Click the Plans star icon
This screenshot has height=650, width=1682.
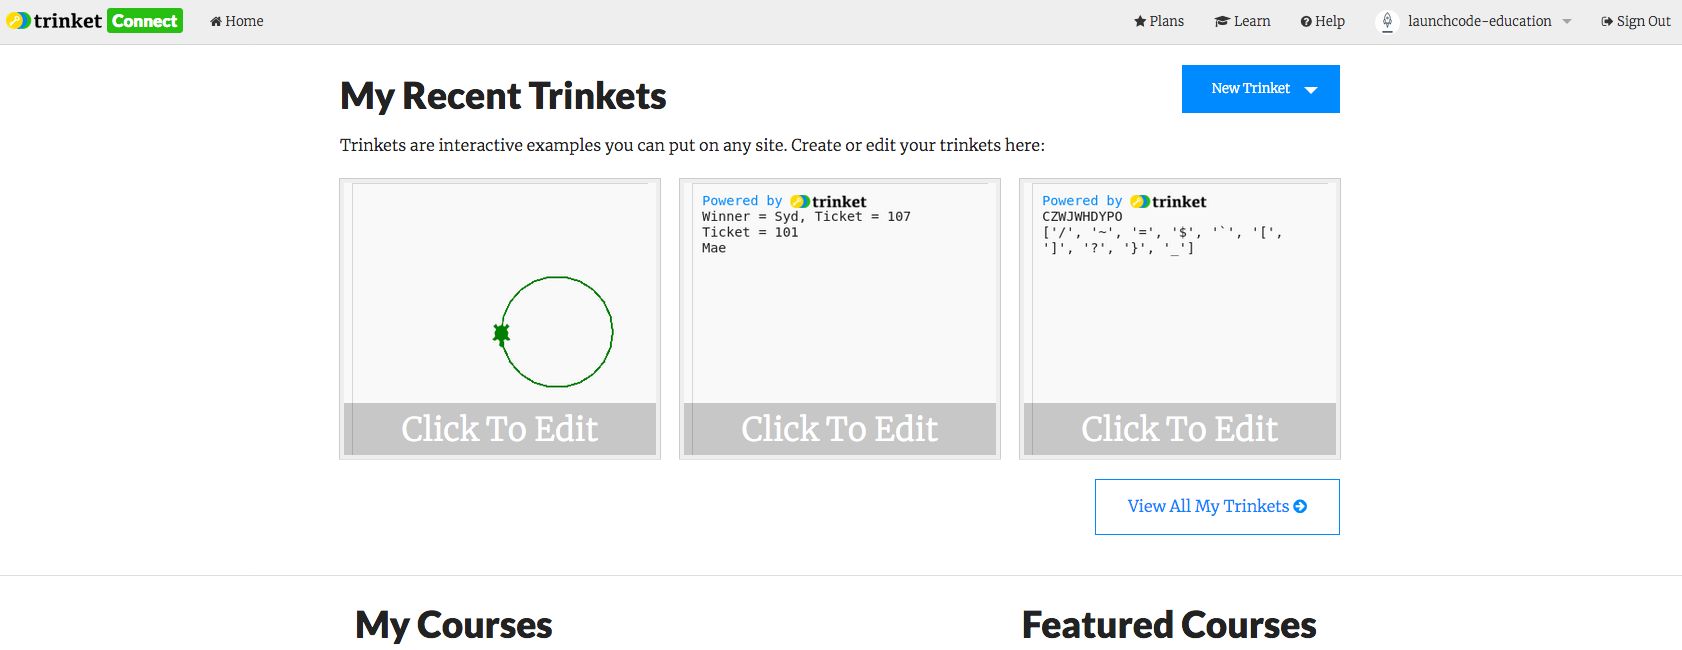point(1140,21)
